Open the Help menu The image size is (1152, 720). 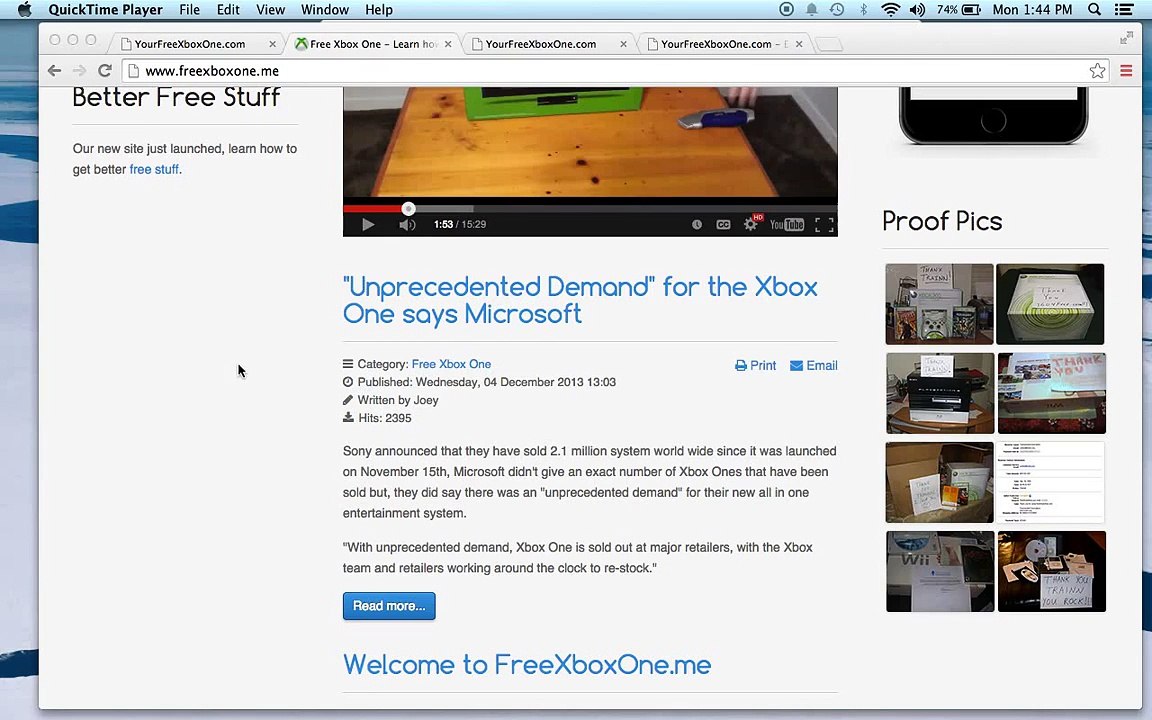(379, 10)
